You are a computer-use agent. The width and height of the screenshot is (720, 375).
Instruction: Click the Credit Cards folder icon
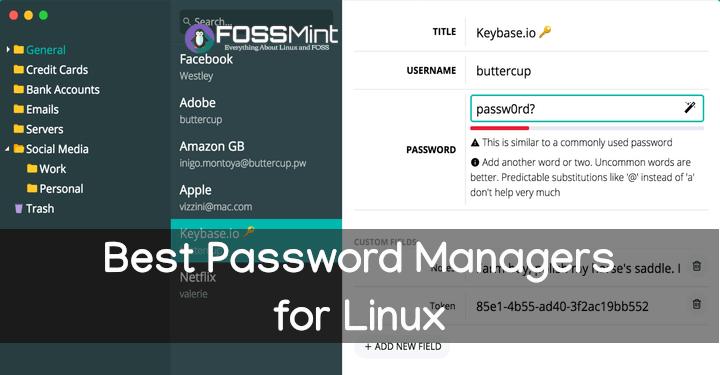(x=19, y=69)
